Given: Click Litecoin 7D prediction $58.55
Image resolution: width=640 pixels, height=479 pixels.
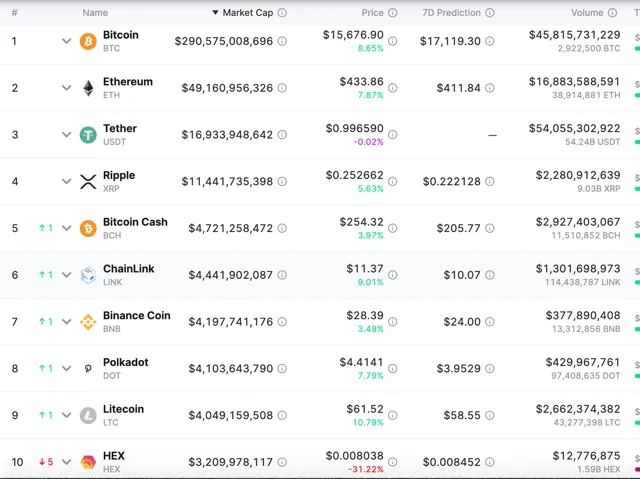Looking at the screenshot, I should coord(462,415).
